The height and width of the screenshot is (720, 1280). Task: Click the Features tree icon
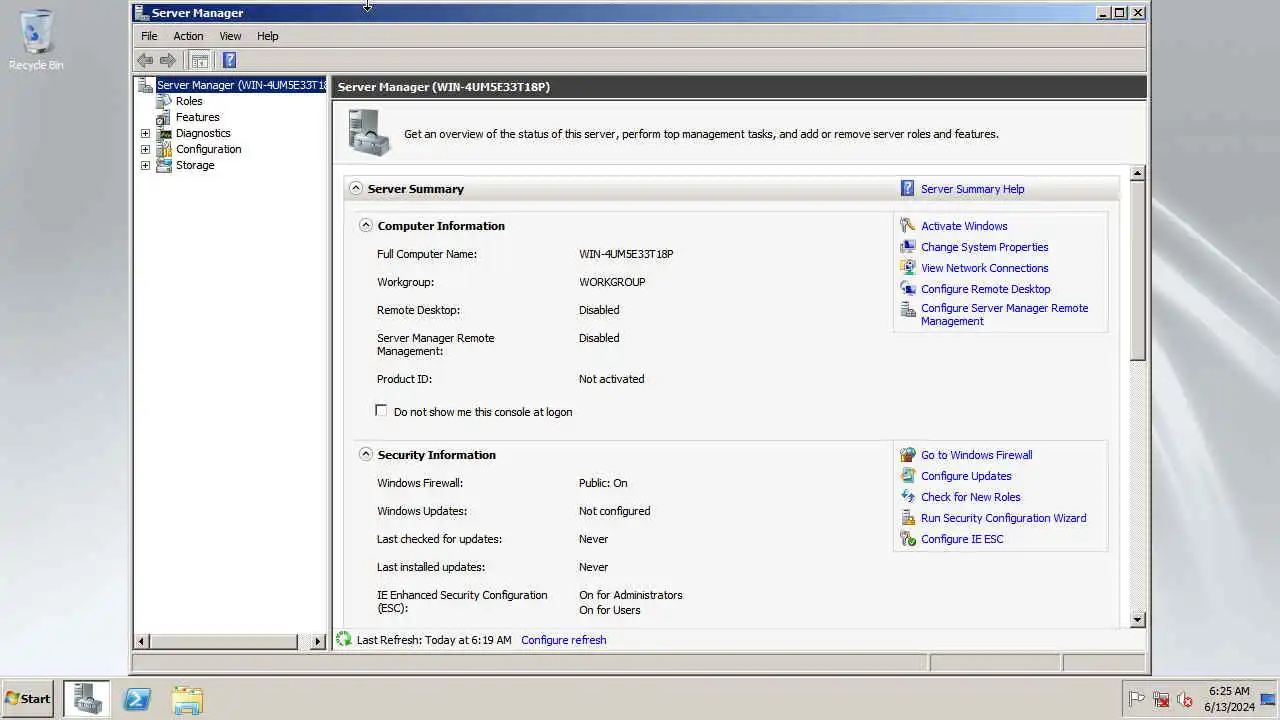(164, 117)
